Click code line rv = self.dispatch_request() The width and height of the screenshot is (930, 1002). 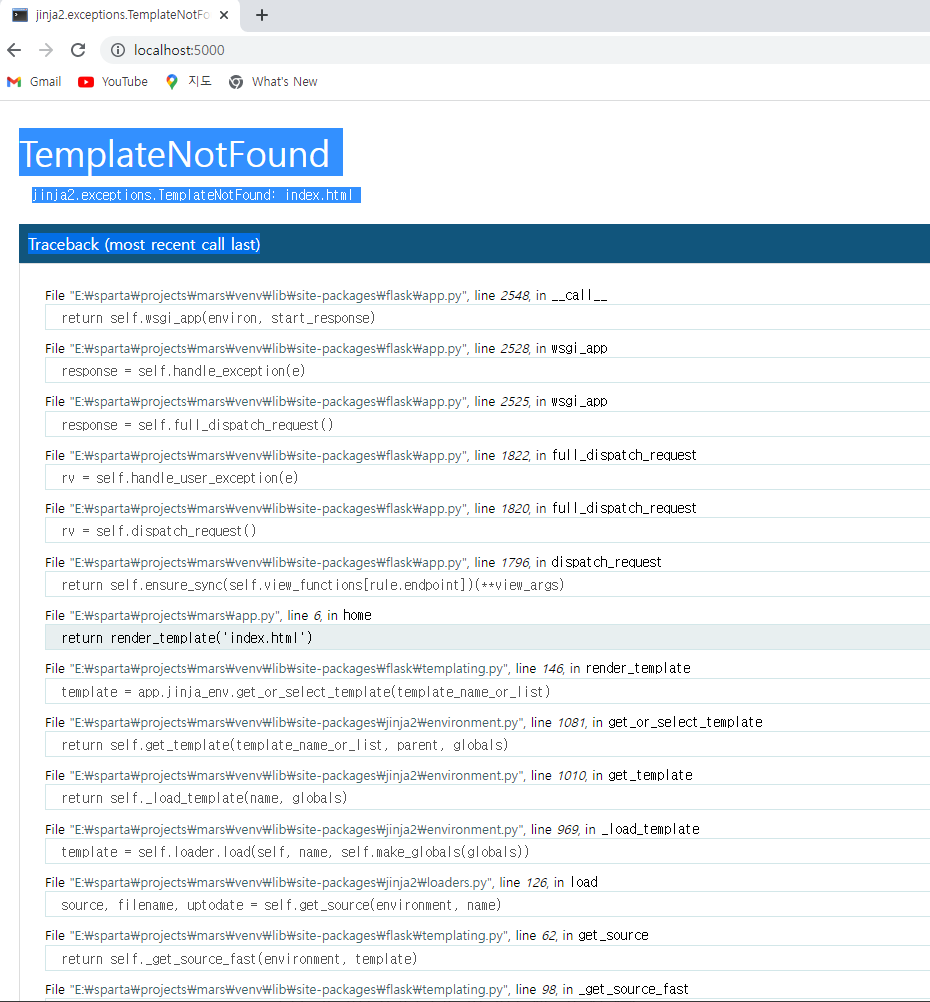[x=487, y=530]
